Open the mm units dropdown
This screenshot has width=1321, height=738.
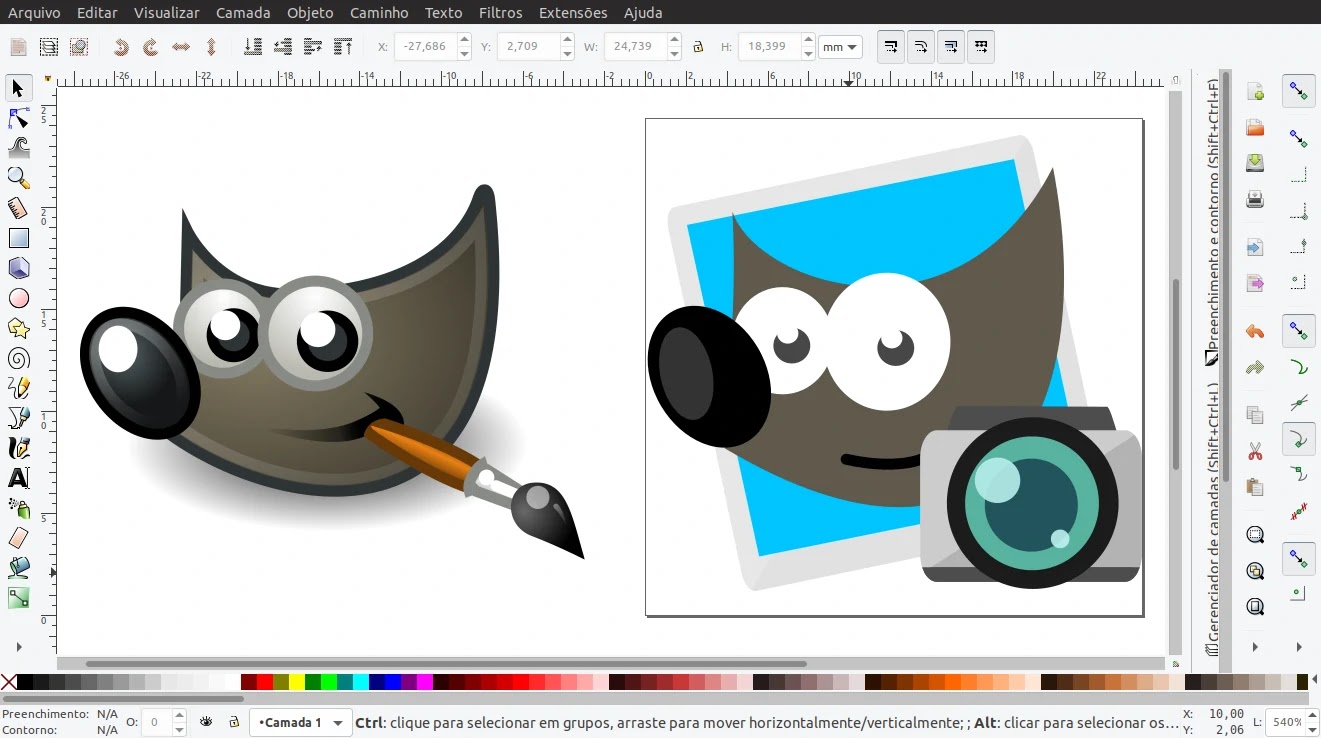(x=840, y=47)
